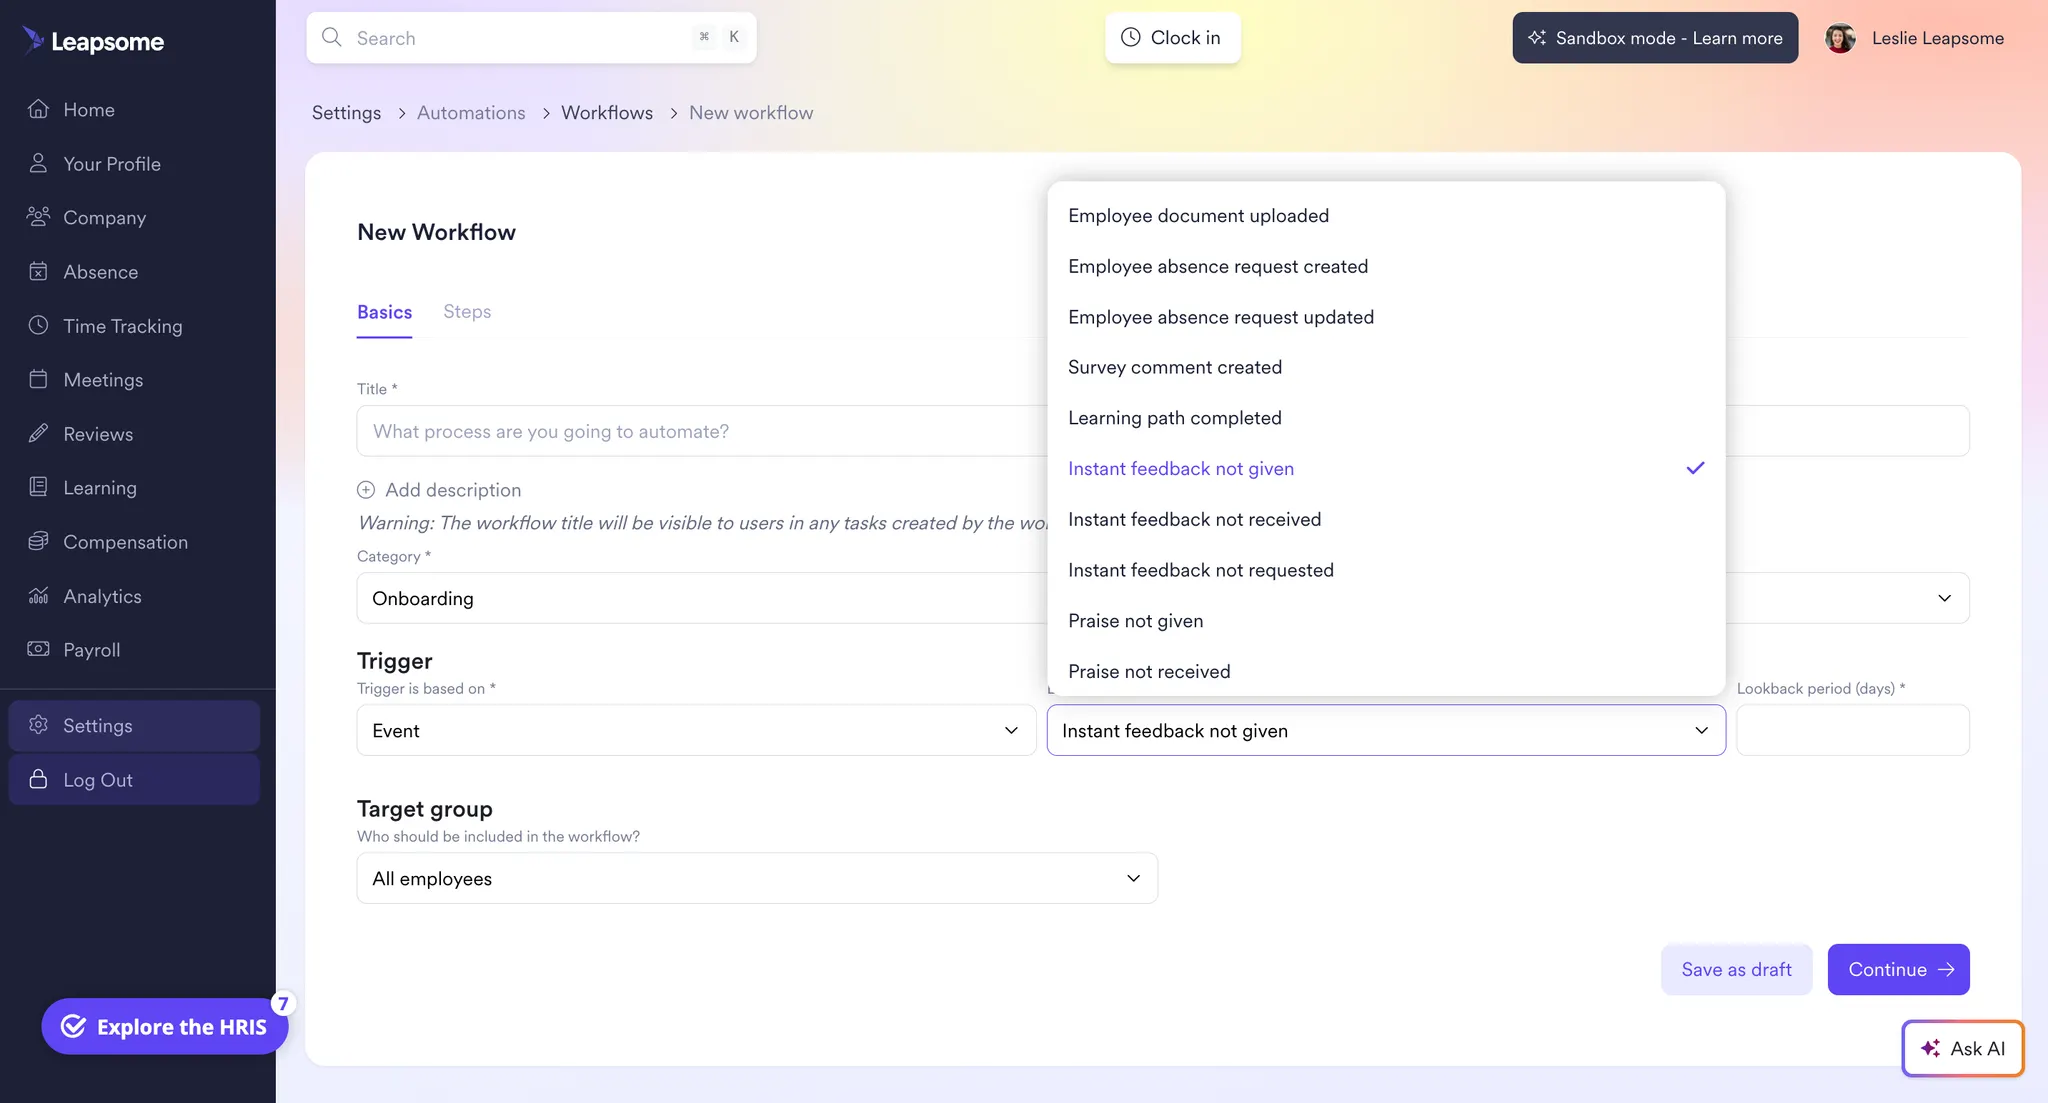Open the Home sidebar icon
Image resolution: width=2048 pixels, height=1103 pixels.
click(x=38, y=109)
